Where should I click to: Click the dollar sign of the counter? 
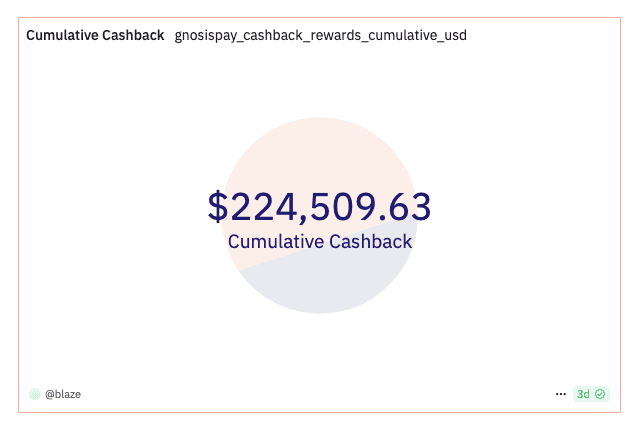pyautogui.click(x=218, y=207)
